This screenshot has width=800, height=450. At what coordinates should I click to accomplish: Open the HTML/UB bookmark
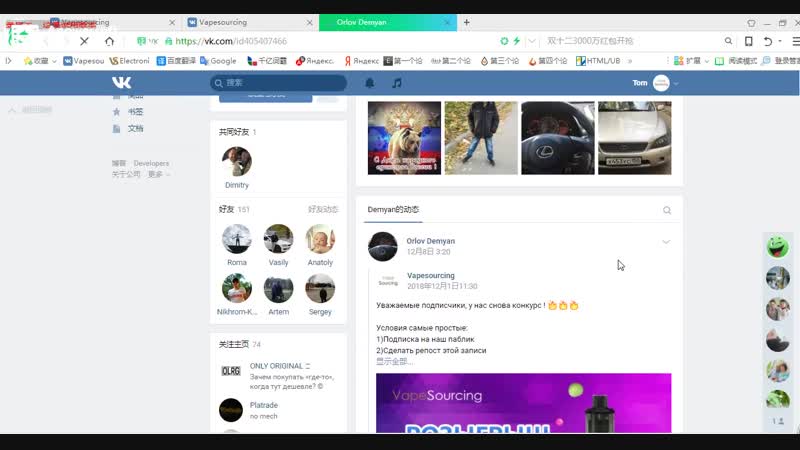(x=598, y=61)
